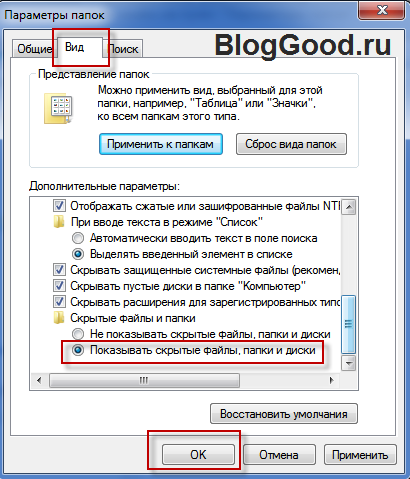
Task: Toggle Скрывать расширения для зарегистрированных типов
Action: point(59,302)
